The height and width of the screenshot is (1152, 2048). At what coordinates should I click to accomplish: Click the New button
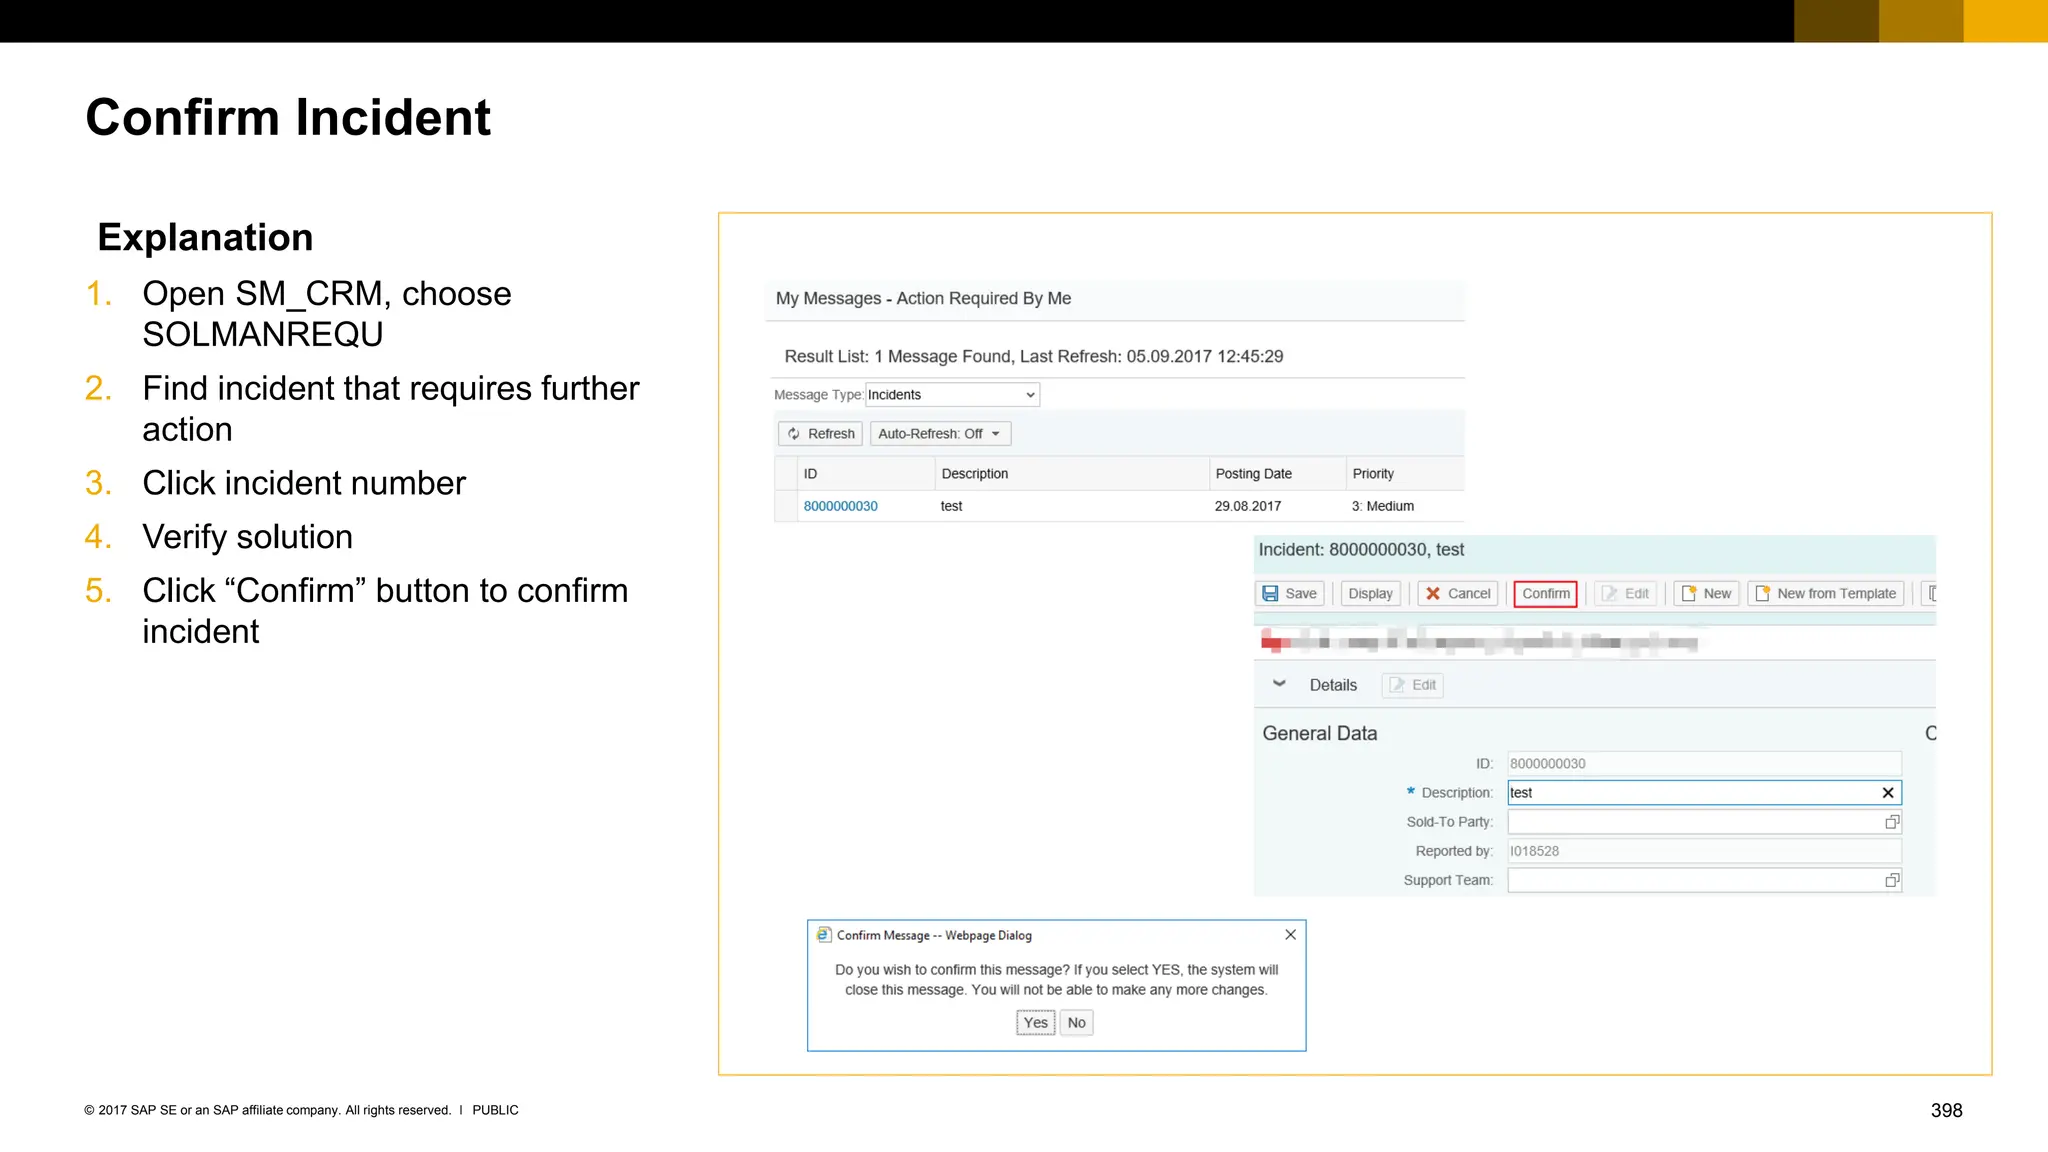tap(1707, 594)
